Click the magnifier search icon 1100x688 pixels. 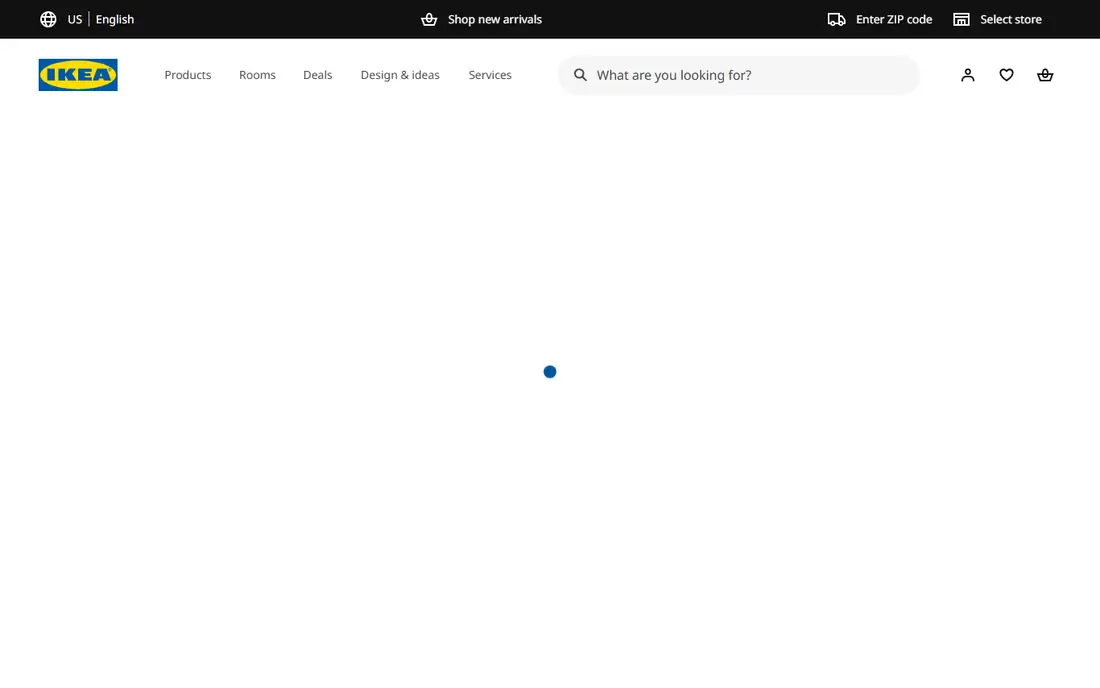pos(580,75)
